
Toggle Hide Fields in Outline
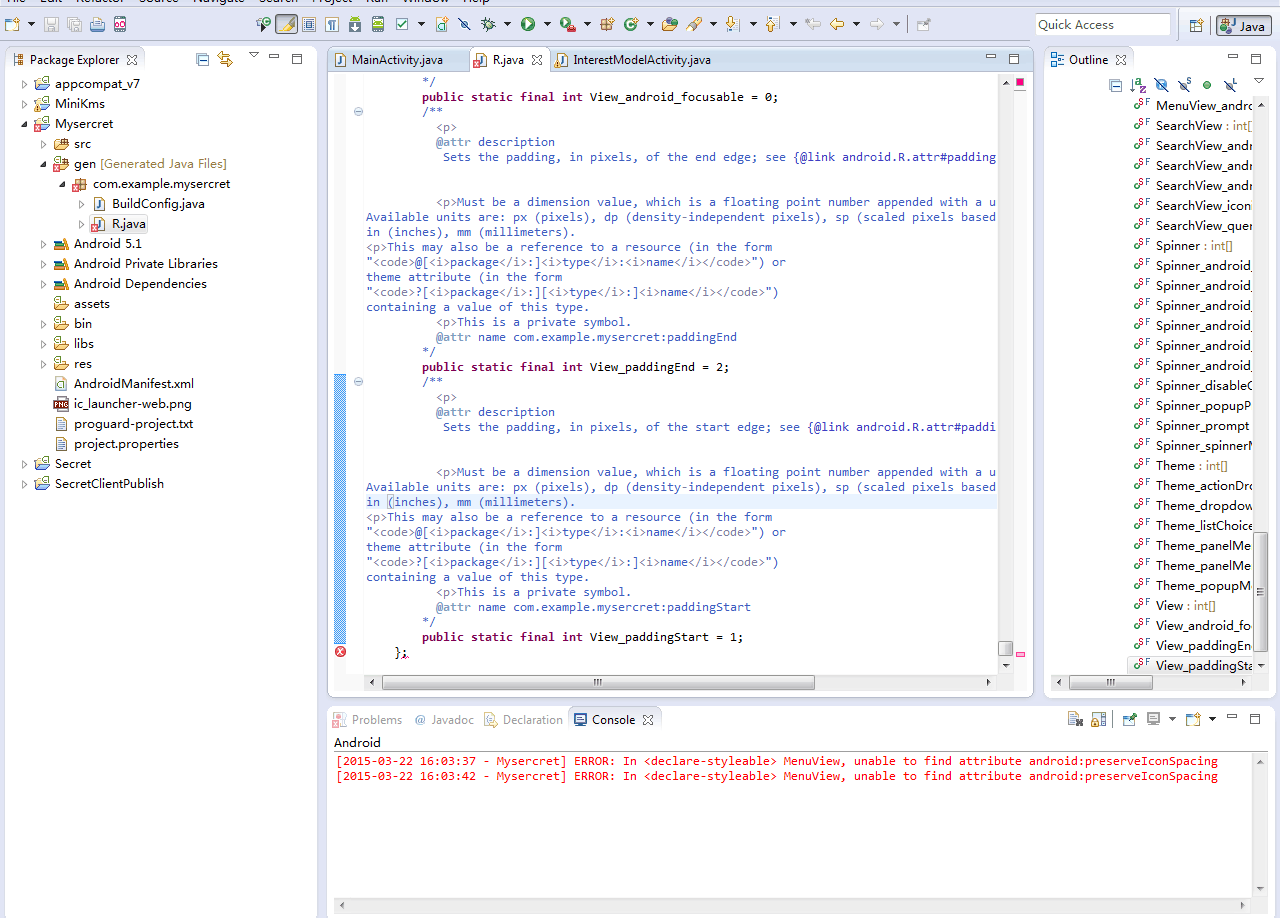click(1161, 86)
